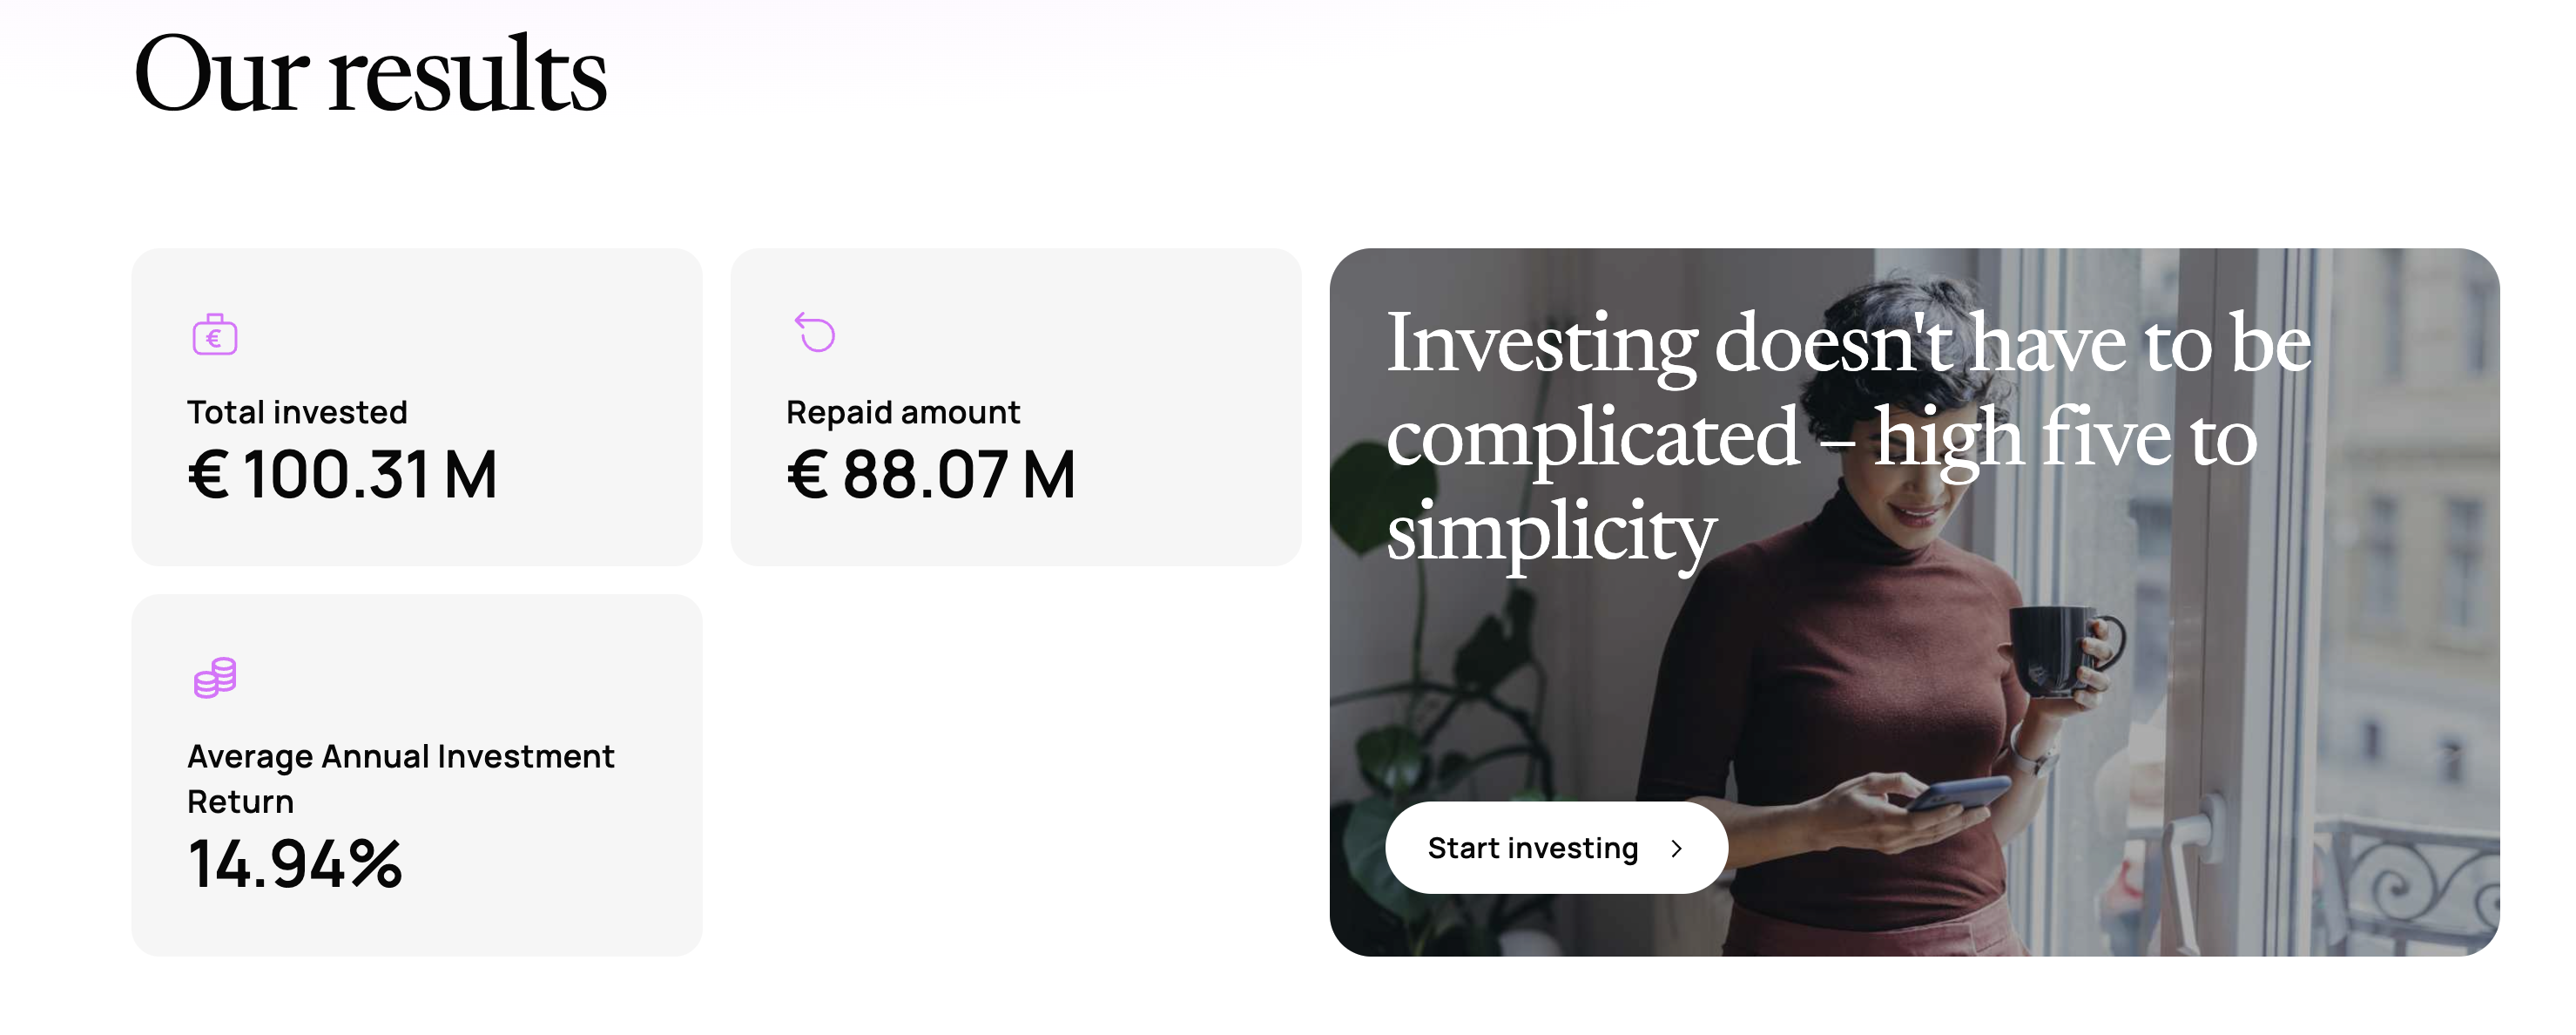Click the Total invested label
The height and width of the screenshot is (1035, 2576).
pyautogui.click(x=297, y=412)
